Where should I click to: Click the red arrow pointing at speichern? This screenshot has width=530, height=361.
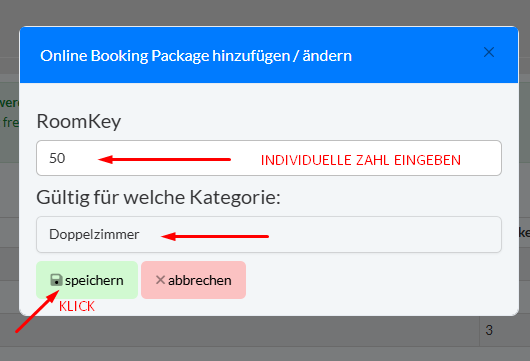tap(37, 312)
